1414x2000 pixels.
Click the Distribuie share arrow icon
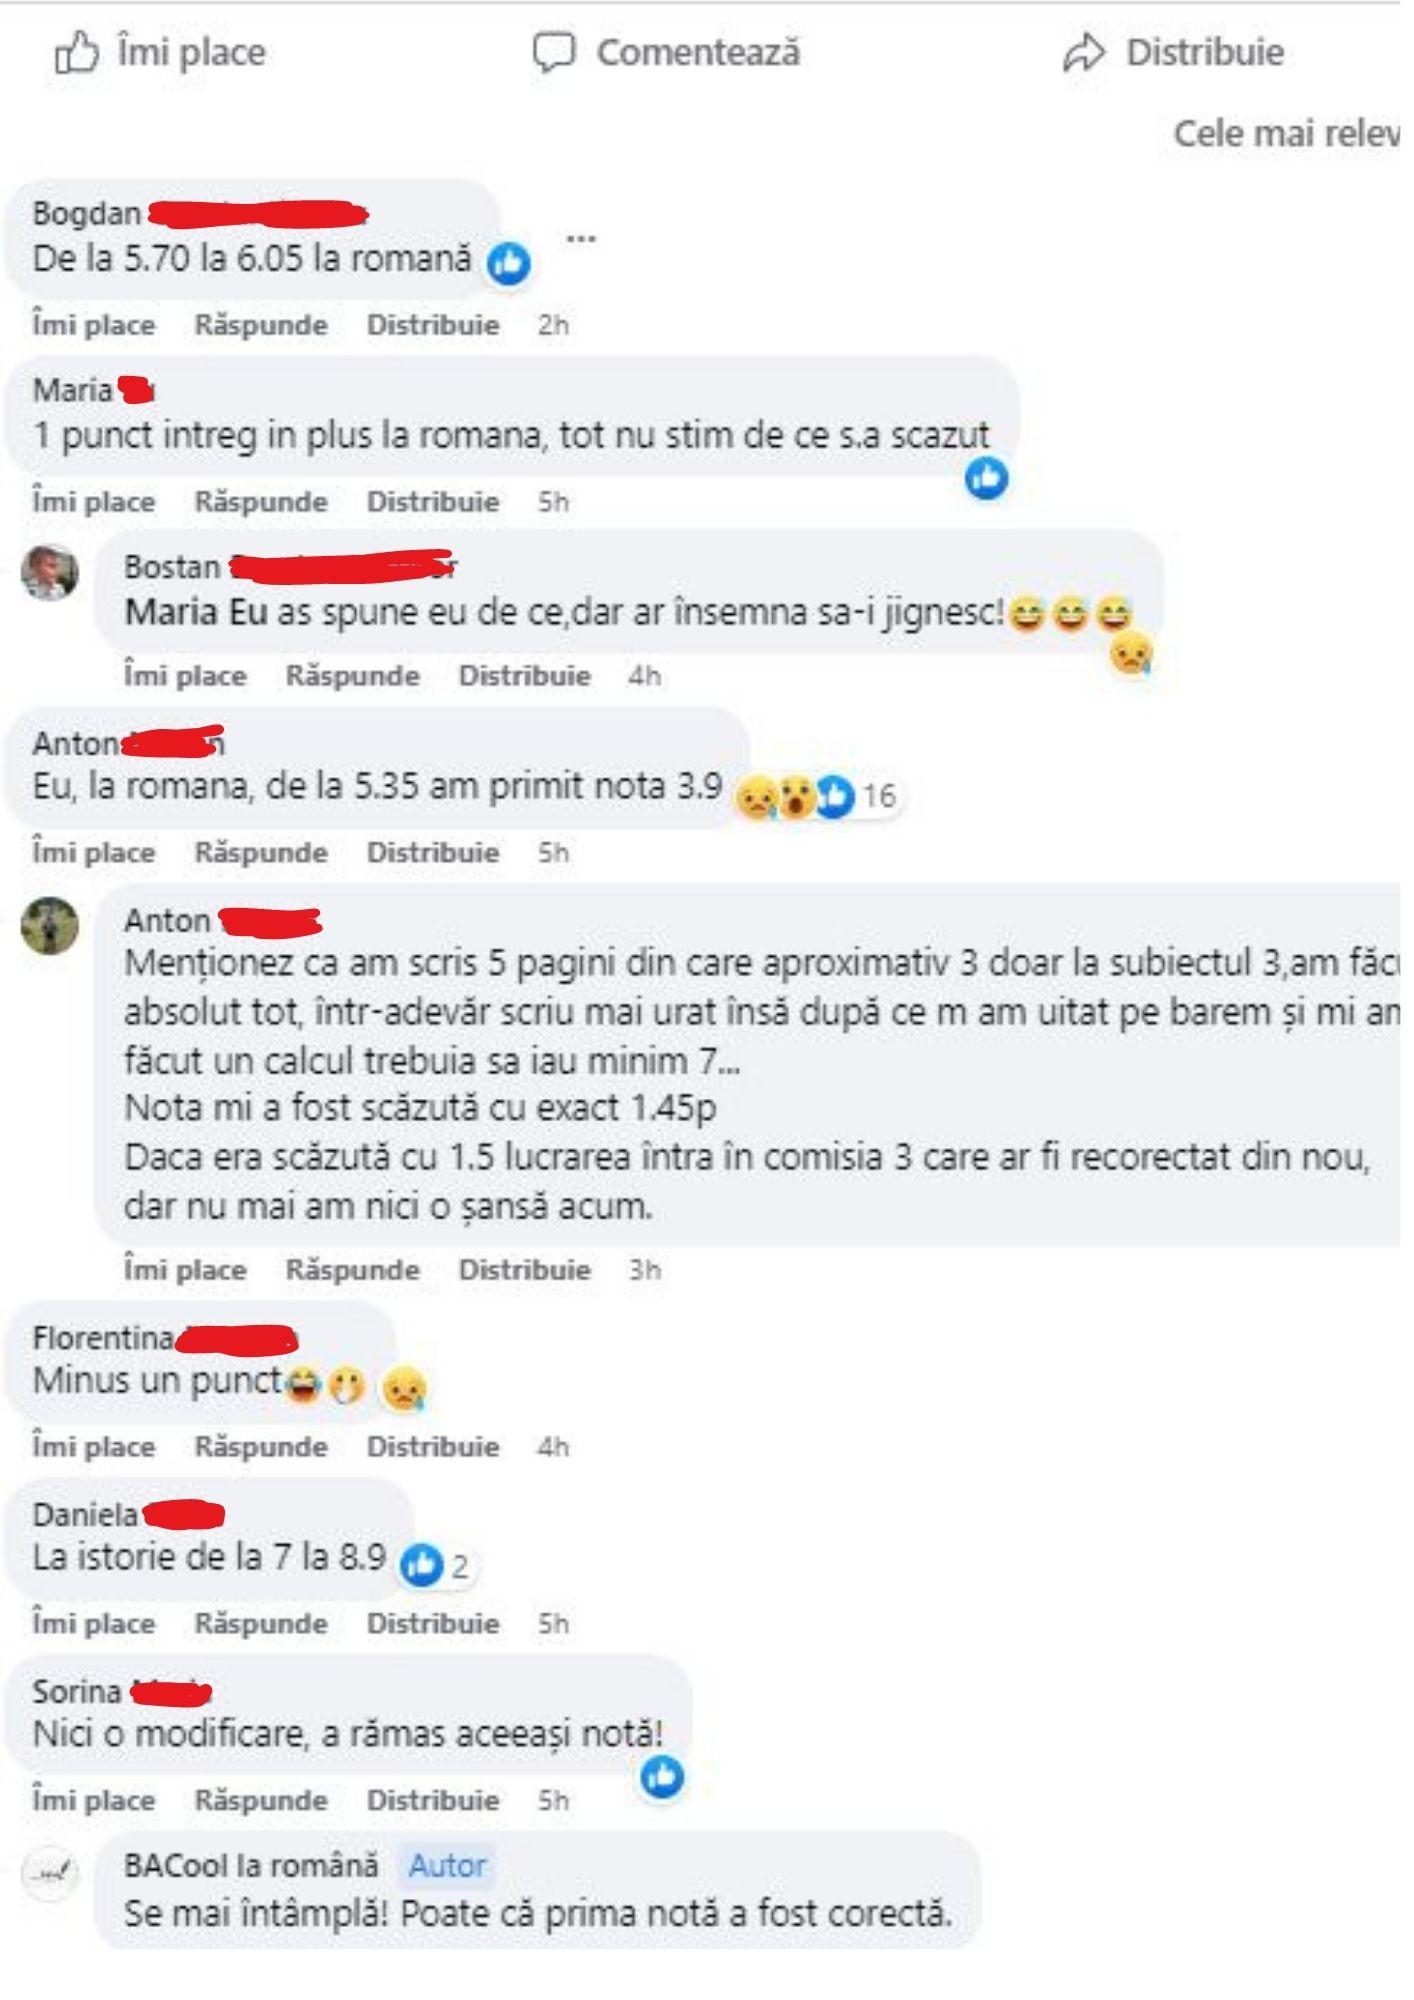point(1084,52)
